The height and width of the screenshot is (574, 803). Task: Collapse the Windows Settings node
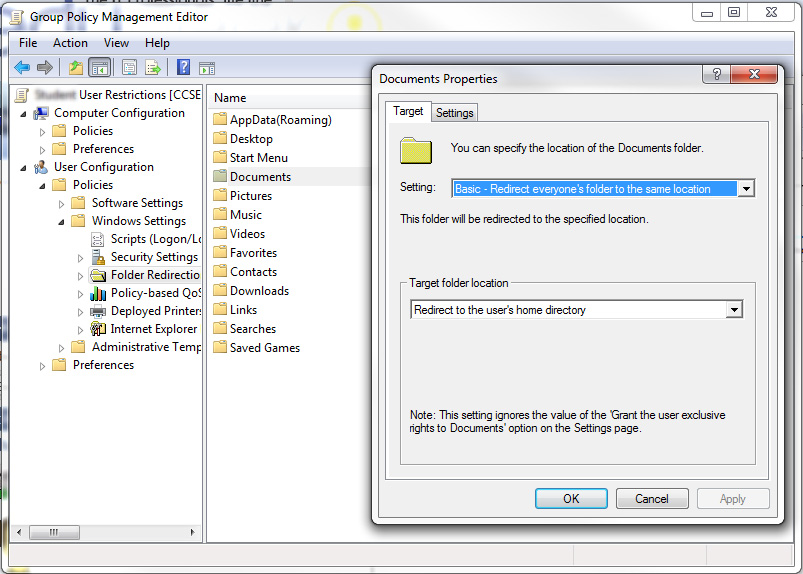pyautogui.click(x=61, y=222)
